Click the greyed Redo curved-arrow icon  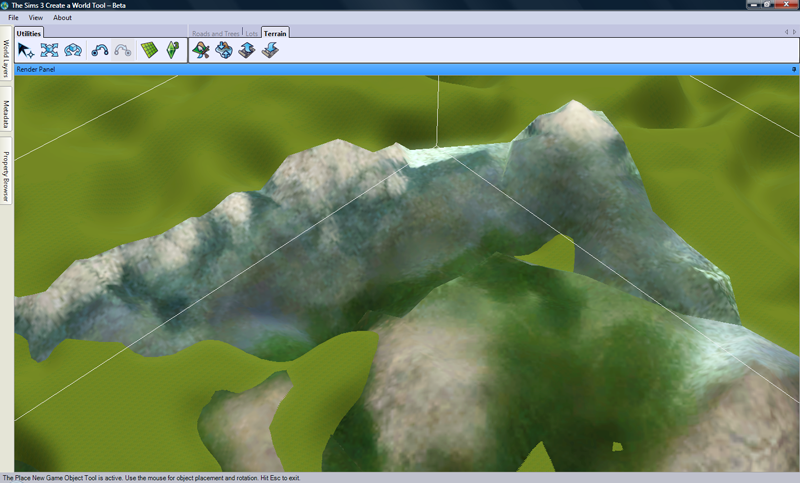pos(123,50)
